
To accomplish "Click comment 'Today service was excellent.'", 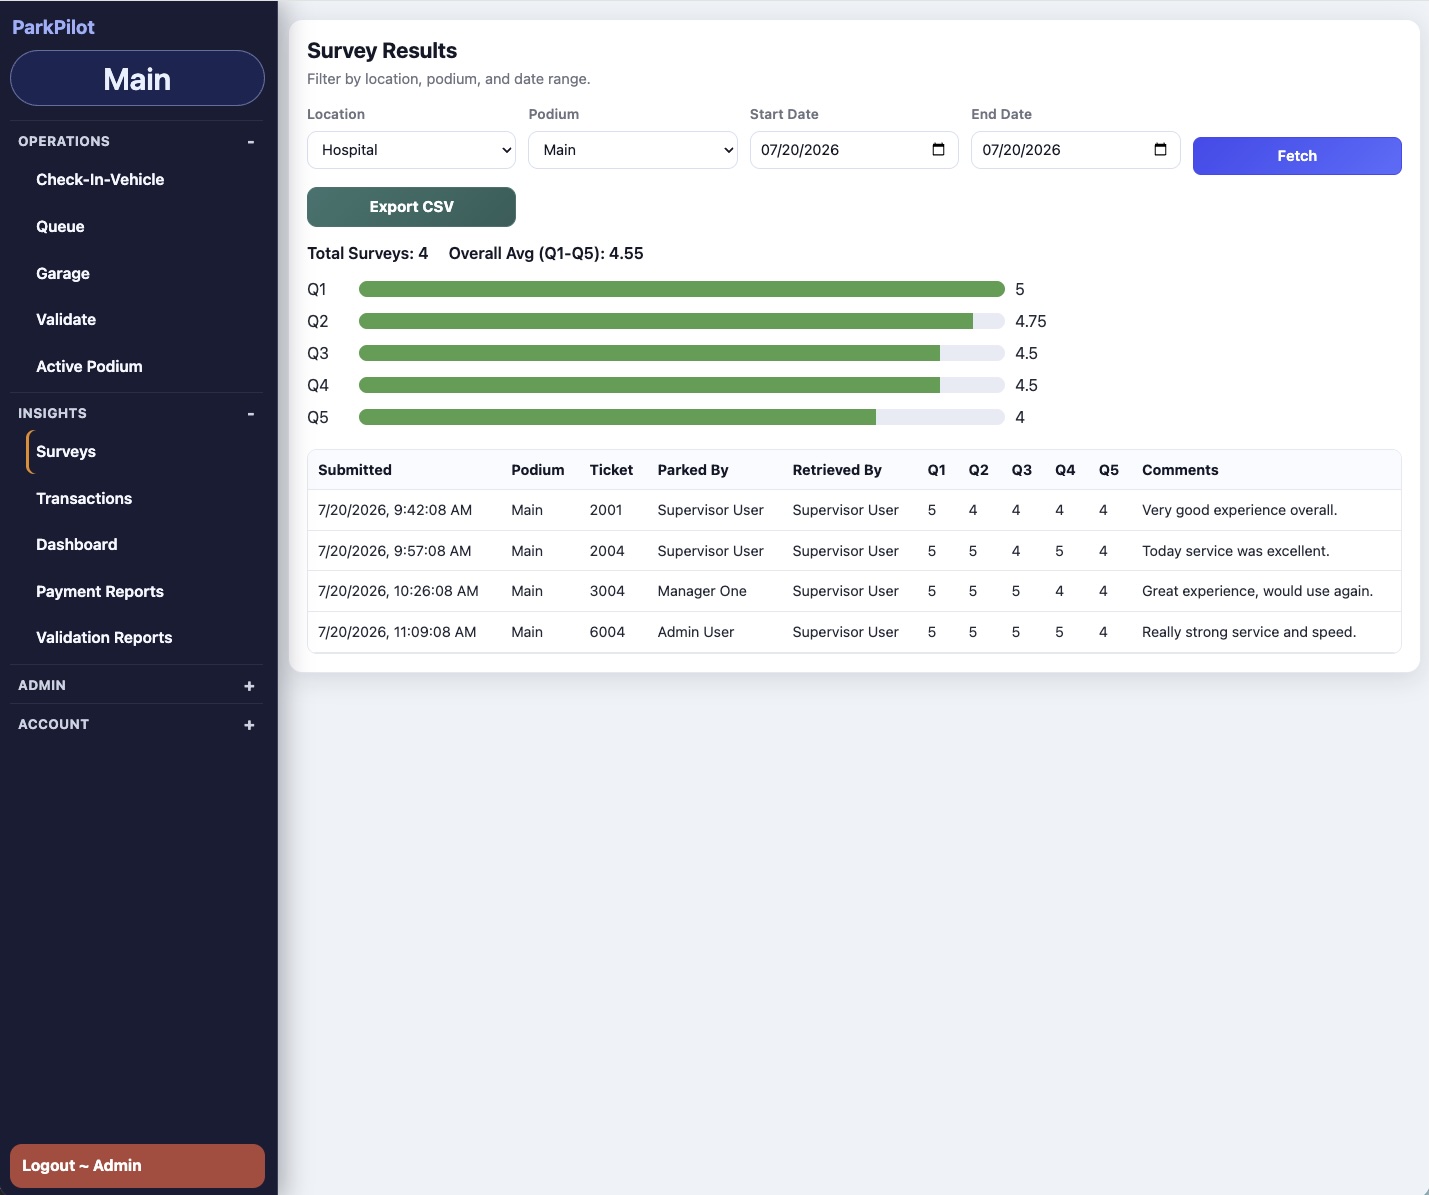I will [1236, 551].
